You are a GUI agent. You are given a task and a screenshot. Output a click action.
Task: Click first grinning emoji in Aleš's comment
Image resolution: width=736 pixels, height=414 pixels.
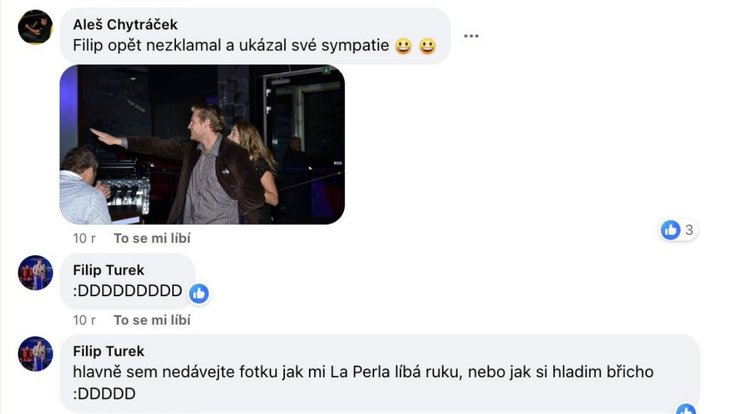403,45
